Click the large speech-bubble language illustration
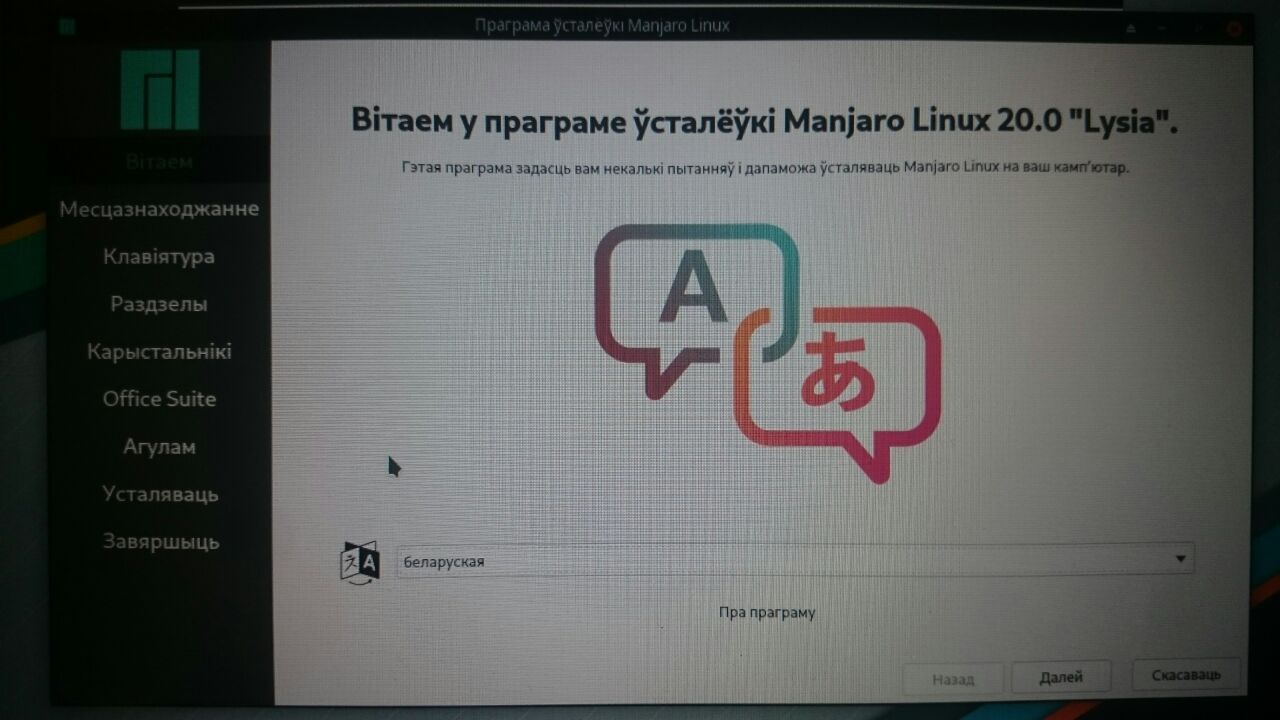Screen dimensions: 1280x720 (768, 353)
